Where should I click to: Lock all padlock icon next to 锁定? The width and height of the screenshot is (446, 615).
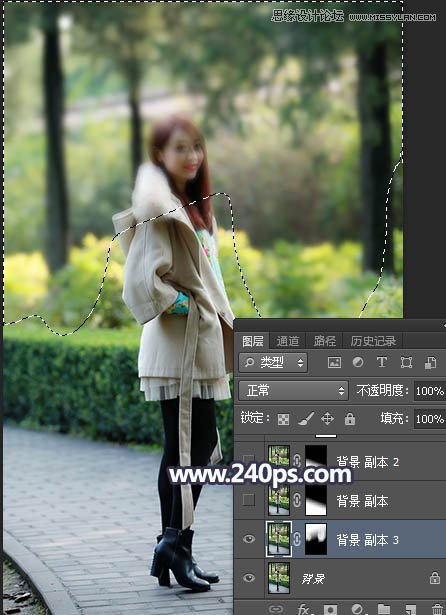click(350, 419)
